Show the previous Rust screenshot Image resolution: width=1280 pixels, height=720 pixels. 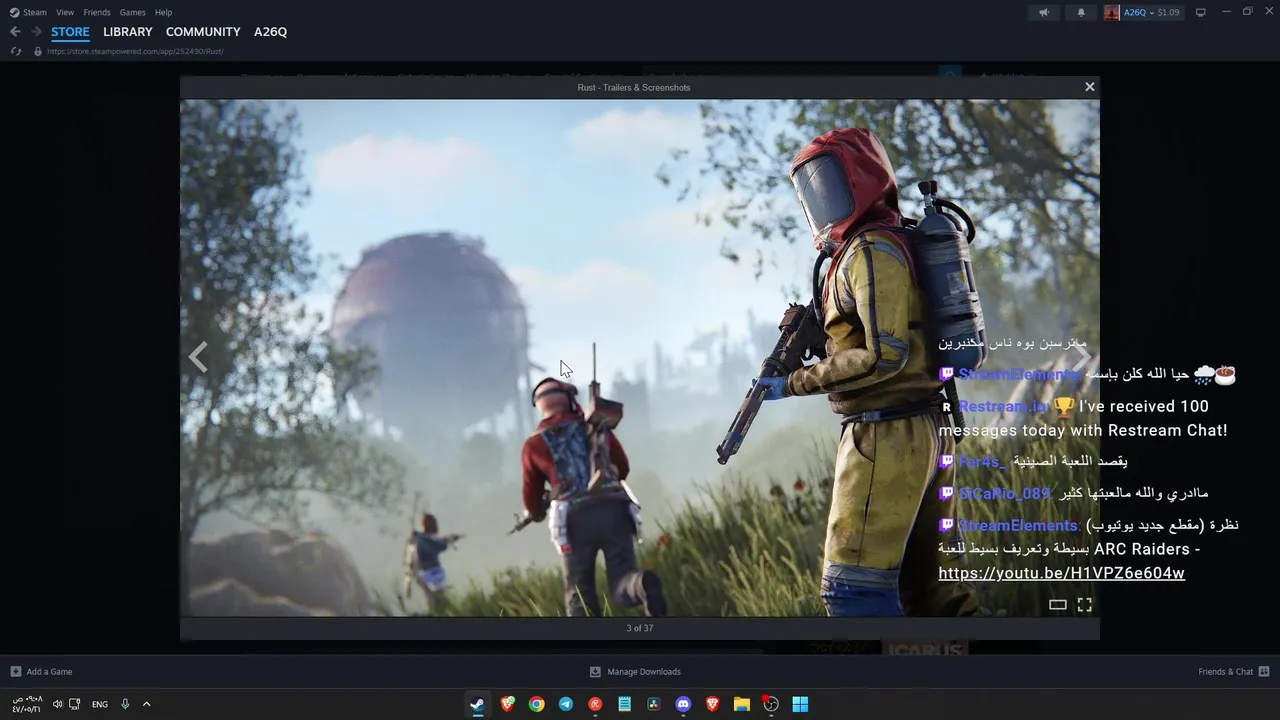[x=198, y=357]
